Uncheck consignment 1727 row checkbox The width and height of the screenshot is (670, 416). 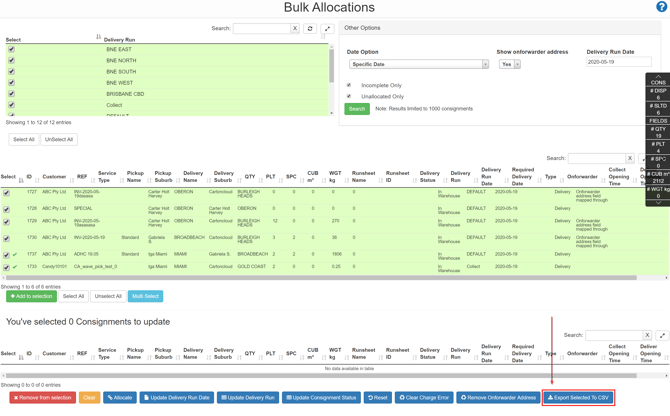point(6,193)
